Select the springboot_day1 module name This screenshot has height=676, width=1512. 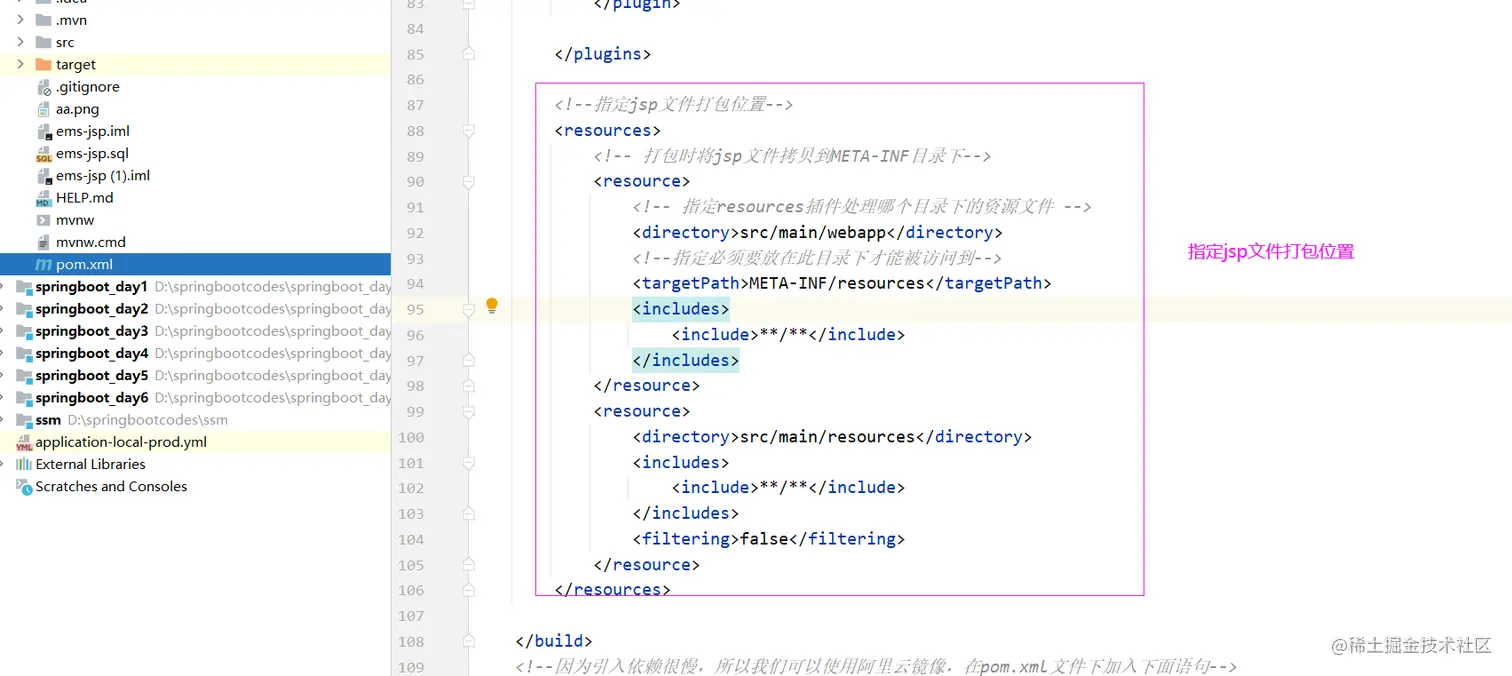tap(92, 287)
